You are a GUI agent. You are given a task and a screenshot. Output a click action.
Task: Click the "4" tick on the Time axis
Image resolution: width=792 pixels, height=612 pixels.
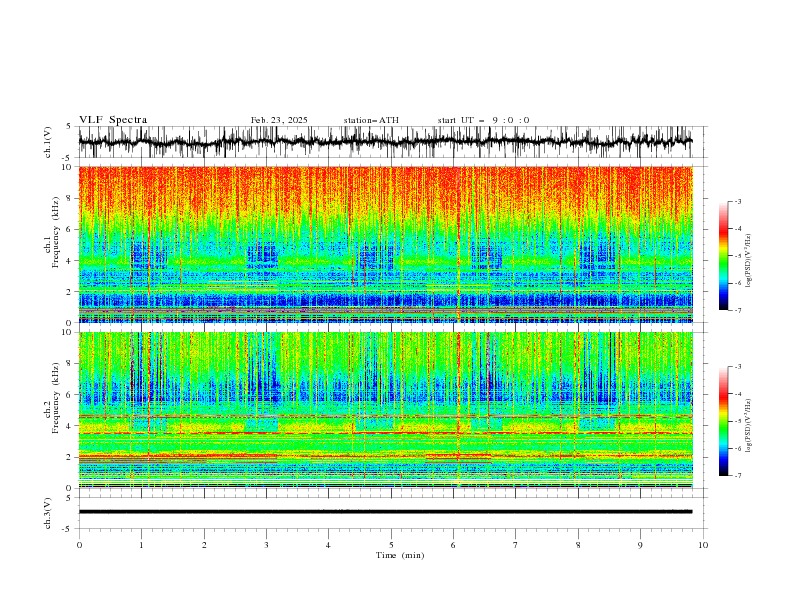tap(328, 545)
